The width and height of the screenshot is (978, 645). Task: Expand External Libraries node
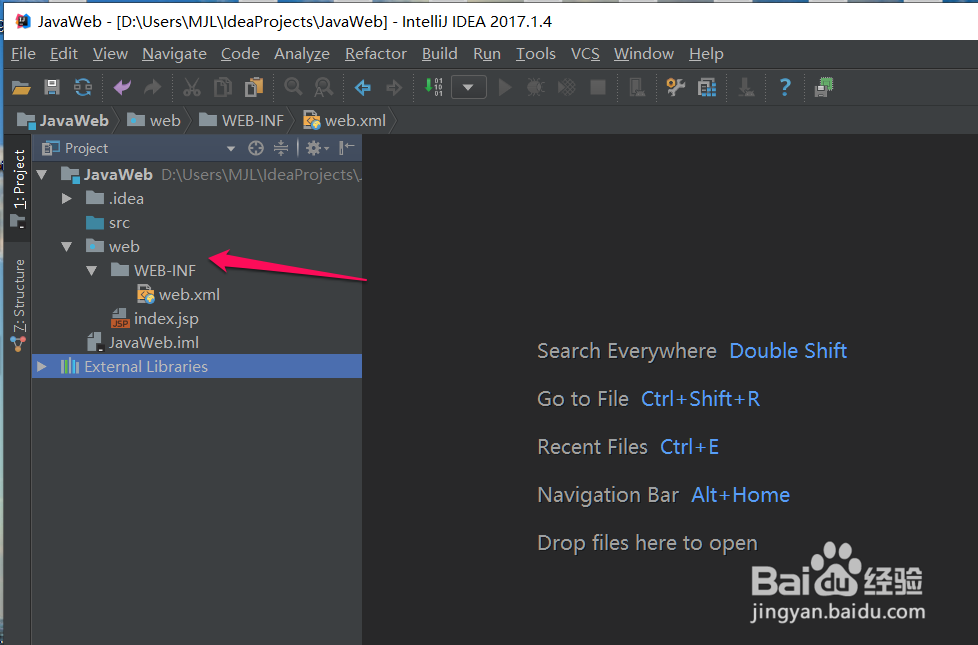(42, 366)
